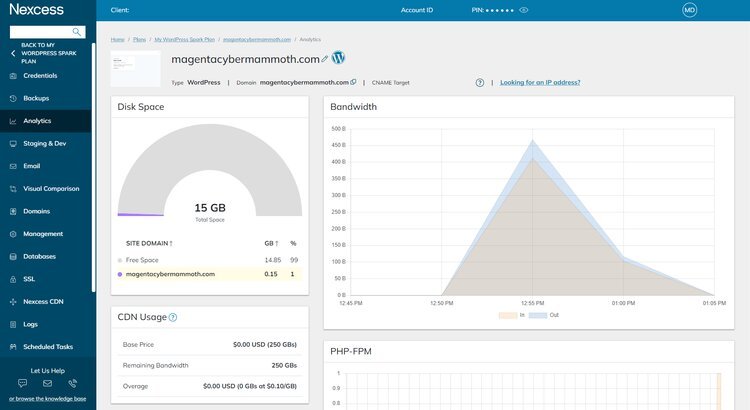
Task: Click the Backups clock icon
Action: pos(13,98)
